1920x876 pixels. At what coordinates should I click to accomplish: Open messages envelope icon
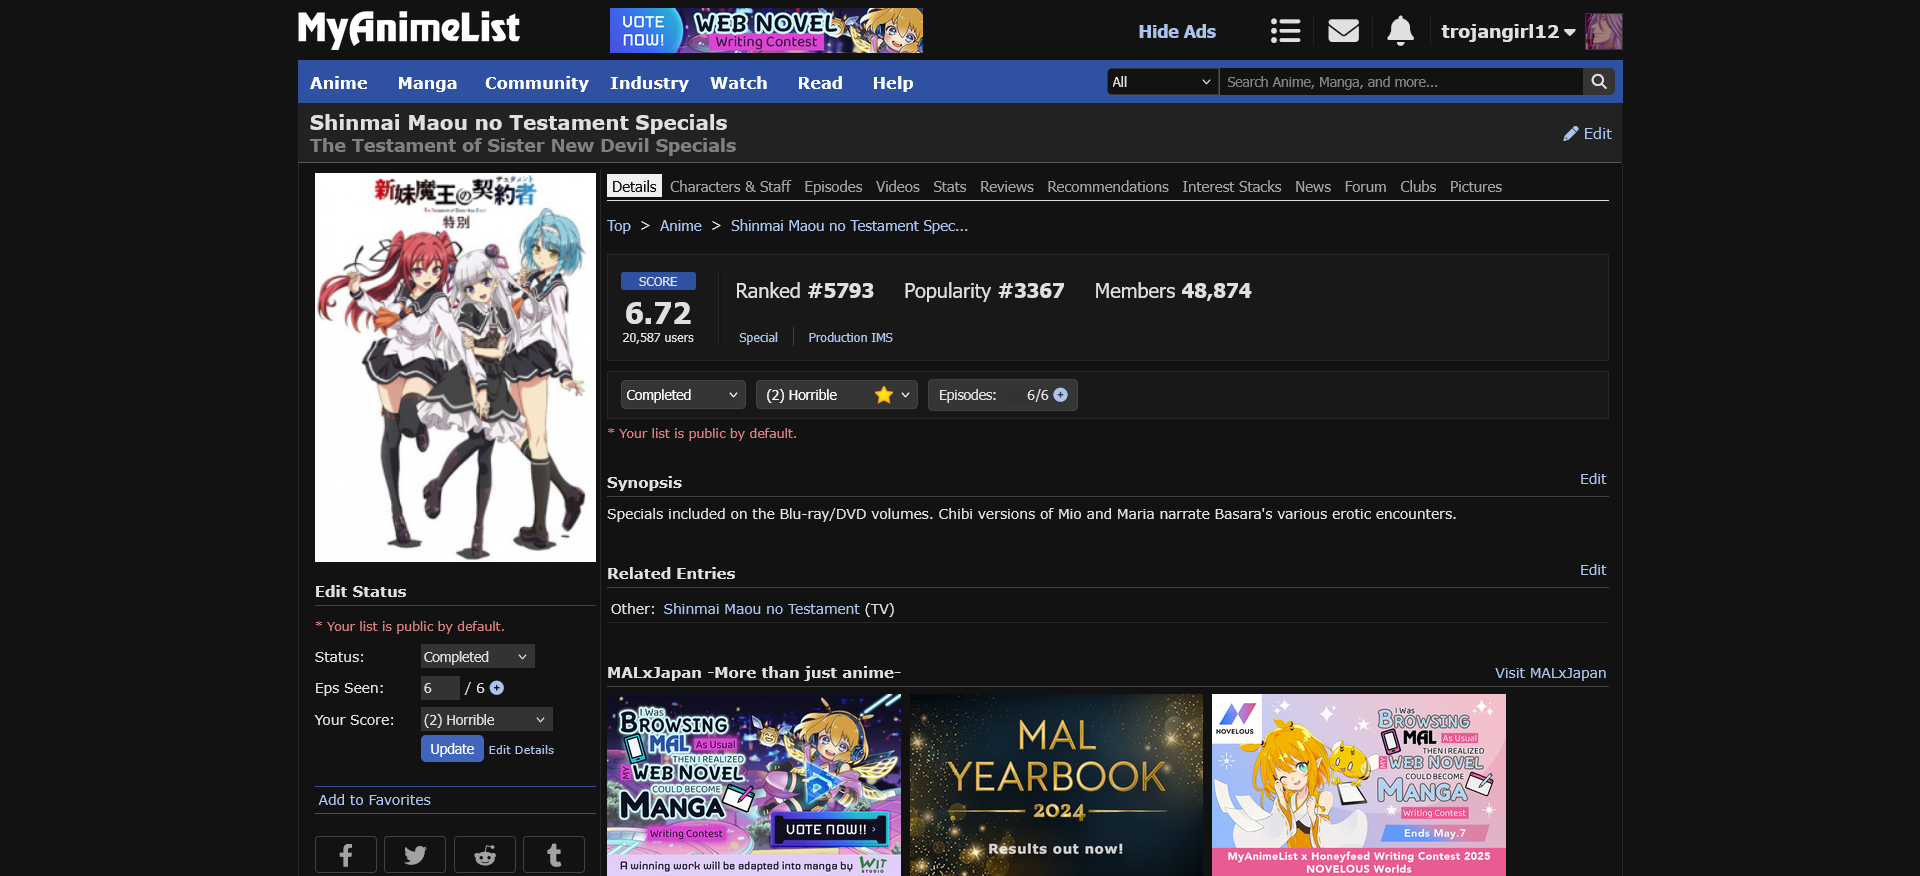click(1343, 31)
